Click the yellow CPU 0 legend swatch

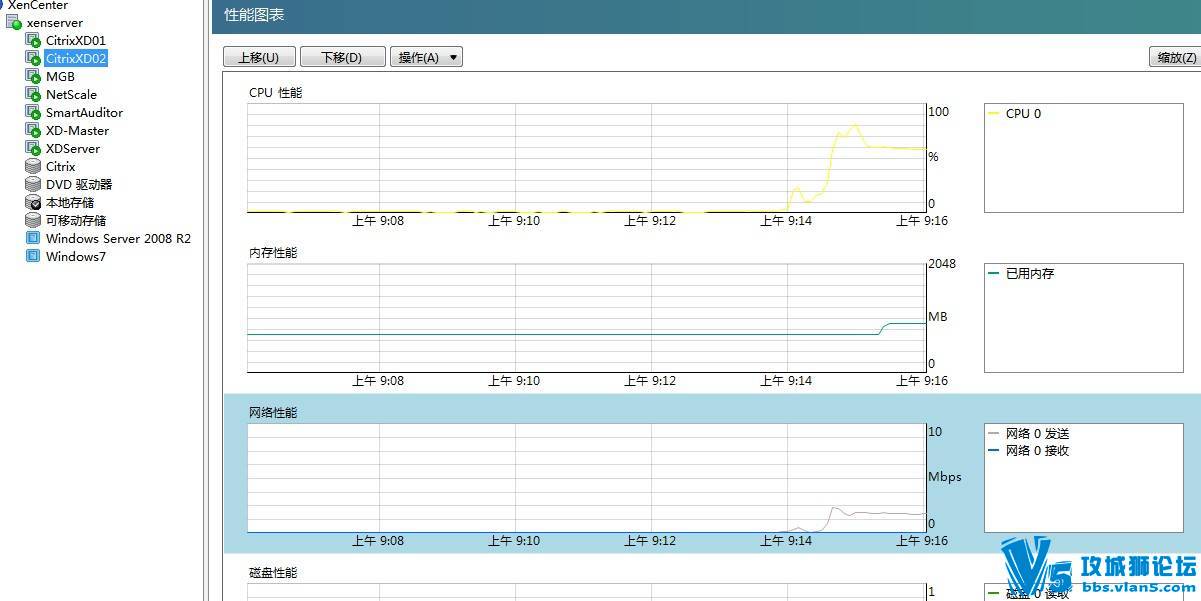pos(994,114)
